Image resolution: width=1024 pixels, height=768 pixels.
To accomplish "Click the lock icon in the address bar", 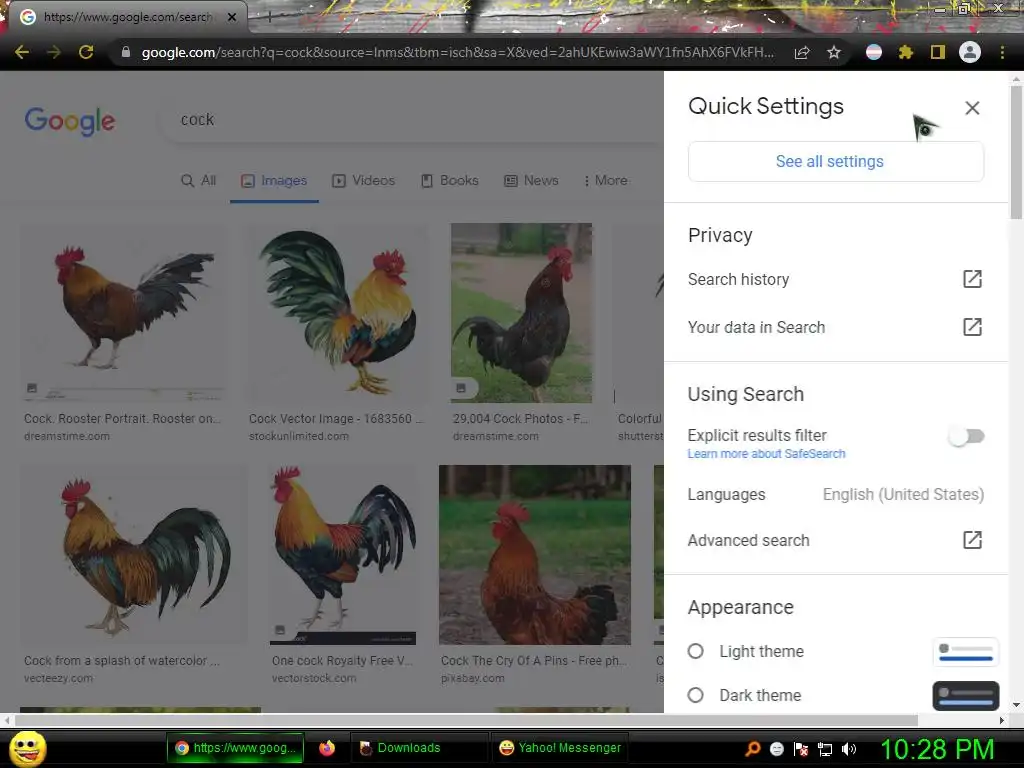I will (x=126, y=52).
